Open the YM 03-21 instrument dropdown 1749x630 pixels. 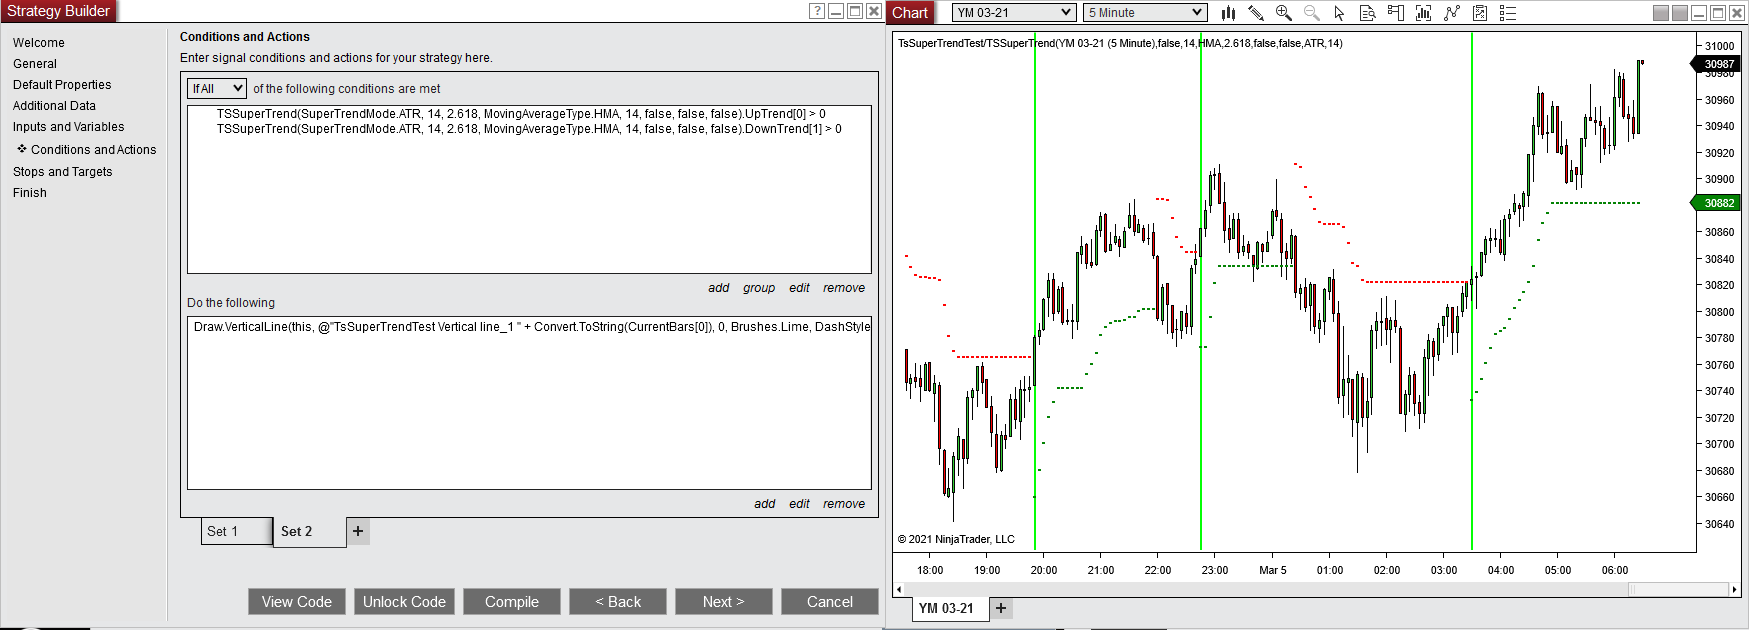click(x=1013, y=13)
